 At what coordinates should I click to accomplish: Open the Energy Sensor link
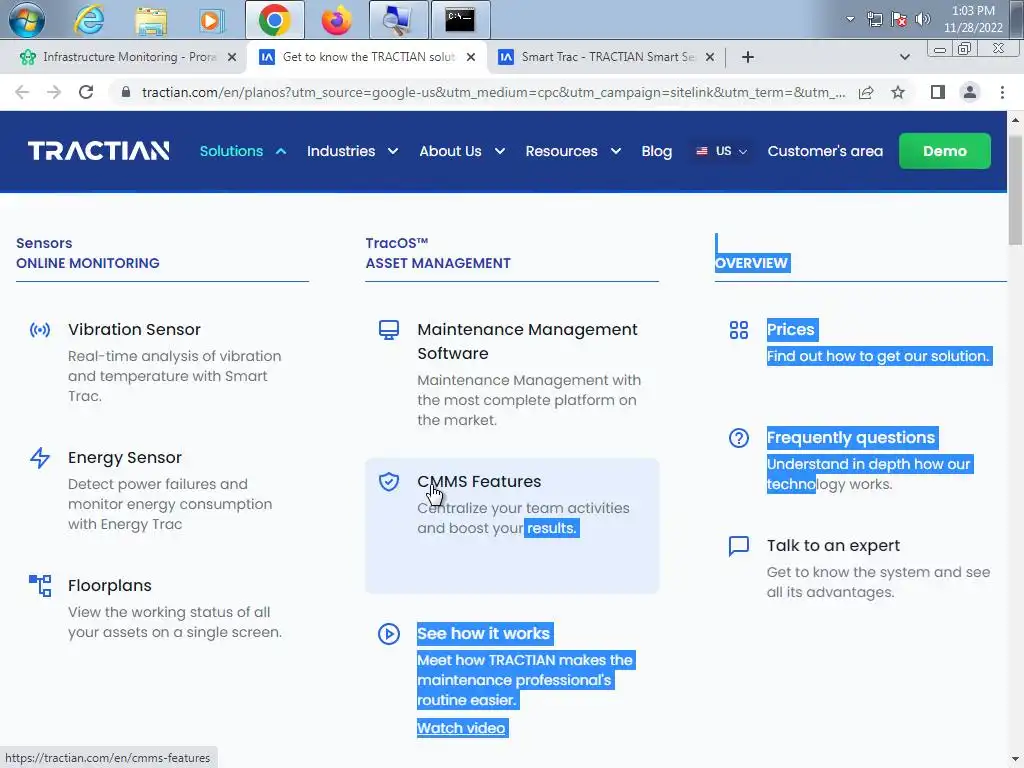tap(125, 458)
